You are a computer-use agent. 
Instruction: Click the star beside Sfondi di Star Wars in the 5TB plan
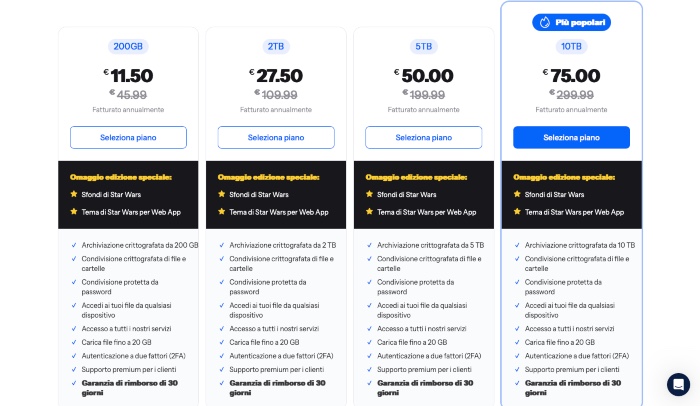pyautogui.click(x=370, y=194)
